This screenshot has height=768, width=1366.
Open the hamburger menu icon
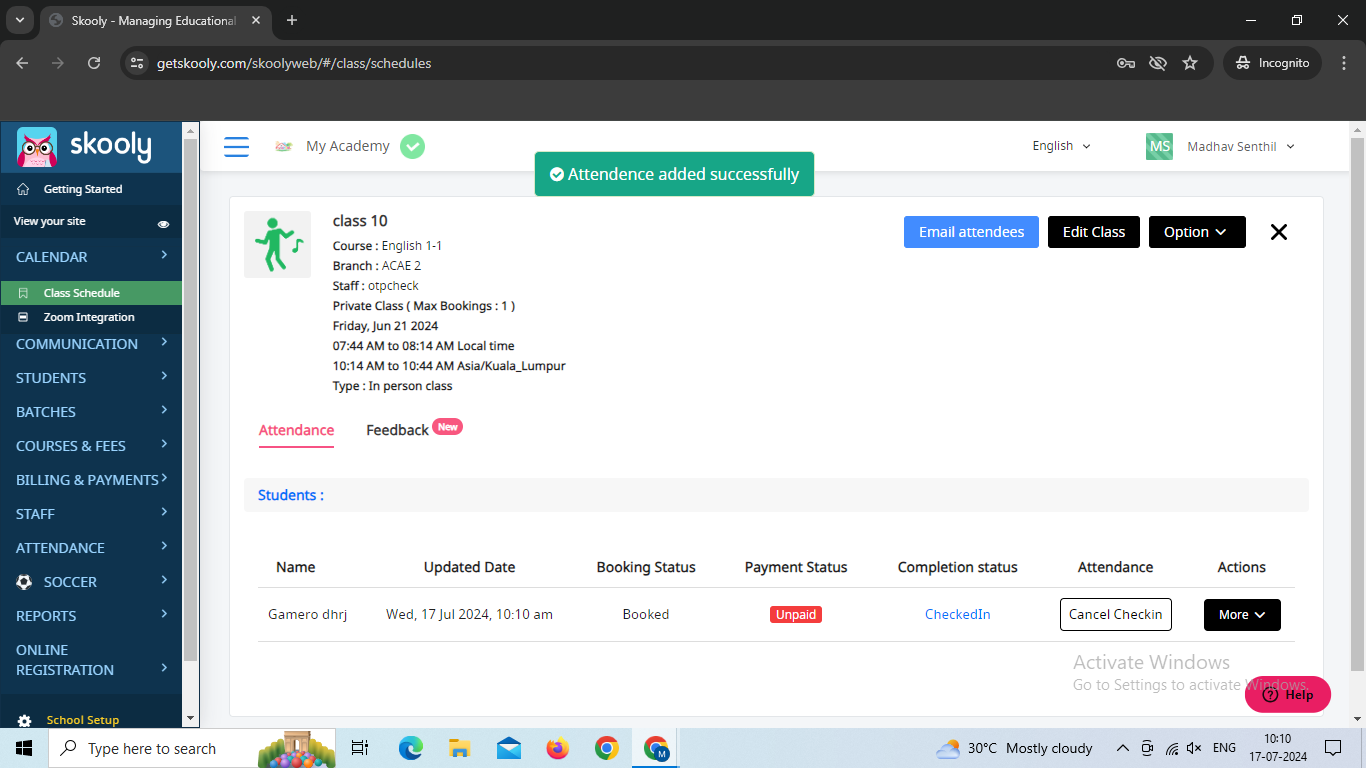(236, 147)
